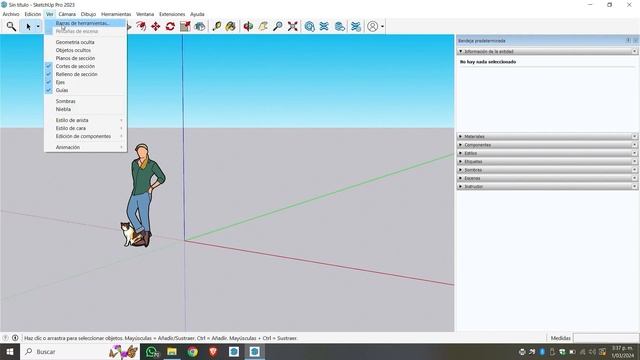Viewport: 640px width, 360px height.
Task: Pick the Tape Measure tool
Action: [x=216, y=27]
